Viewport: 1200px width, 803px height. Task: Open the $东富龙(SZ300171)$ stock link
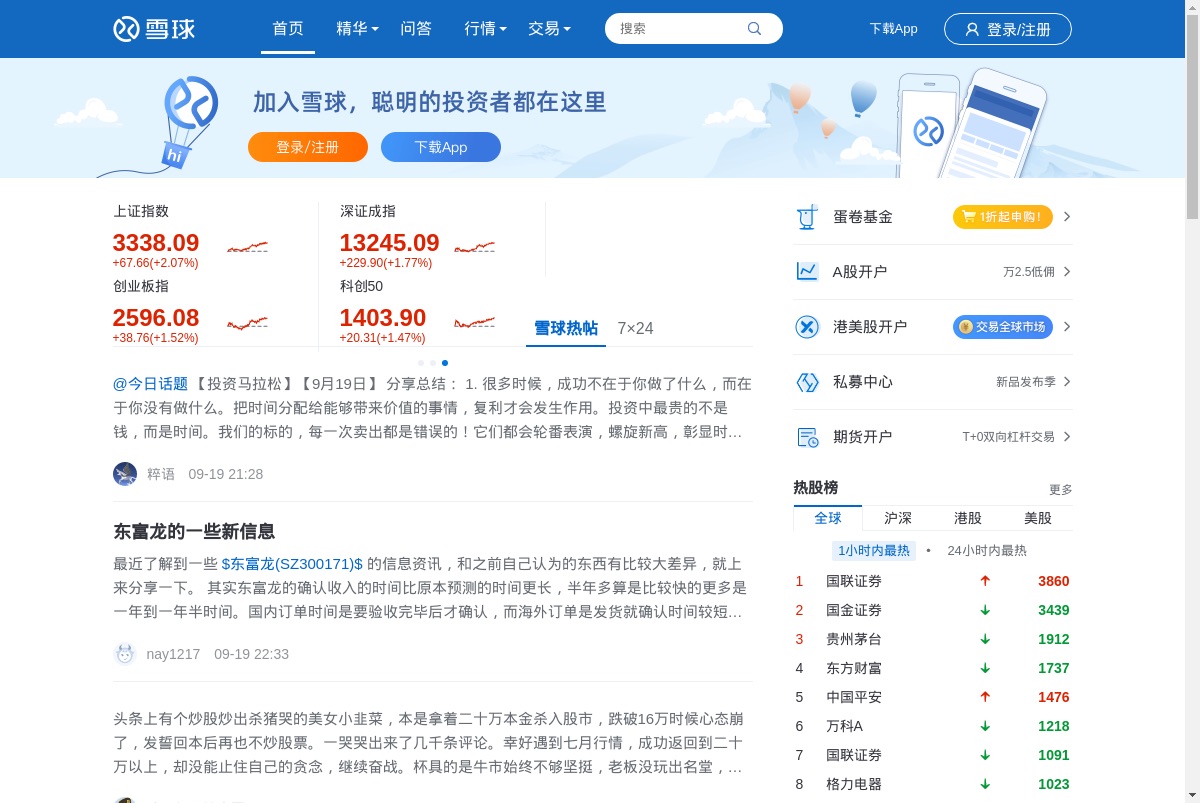click(x=292, y=564)
